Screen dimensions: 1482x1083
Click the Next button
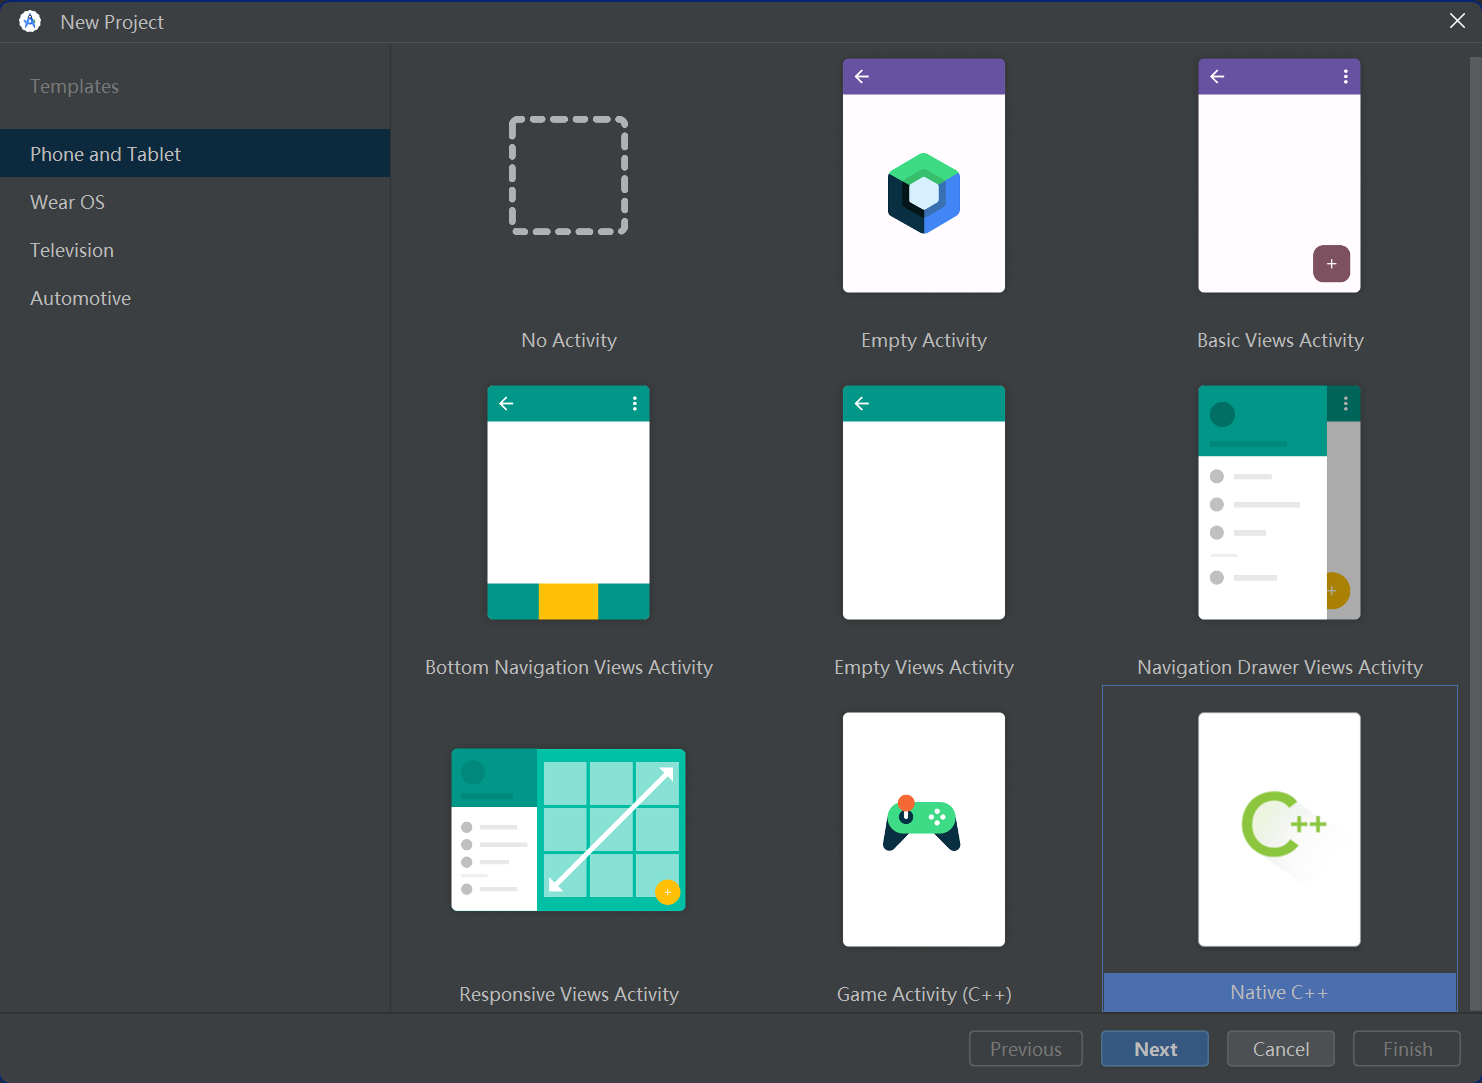1155,1049
